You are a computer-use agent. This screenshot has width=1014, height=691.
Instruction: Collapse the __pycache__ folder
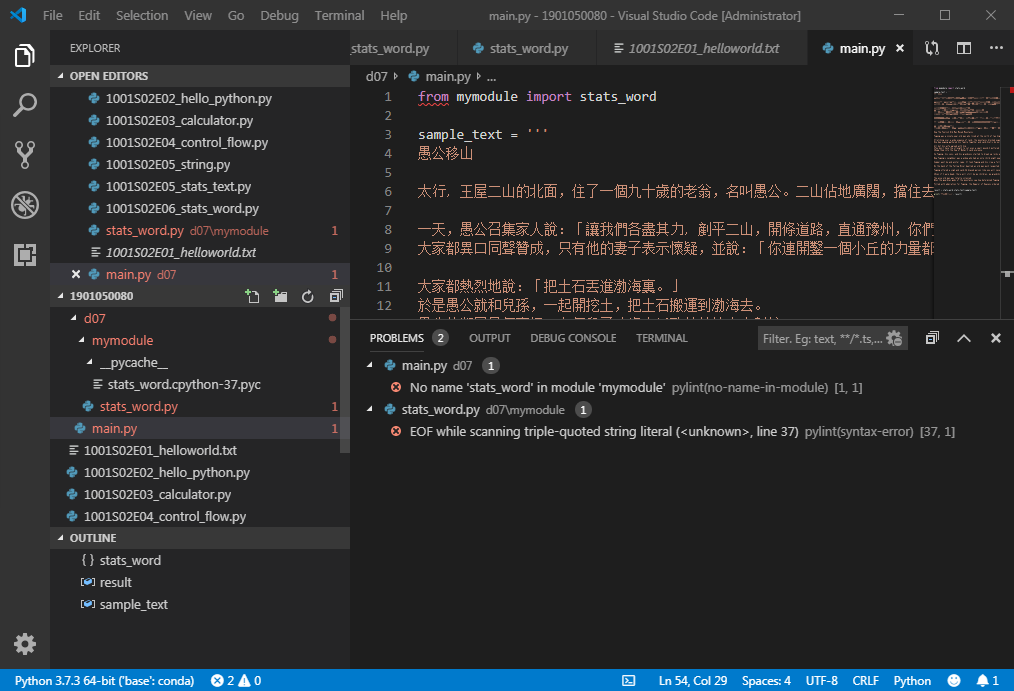[x=89, y=362]
